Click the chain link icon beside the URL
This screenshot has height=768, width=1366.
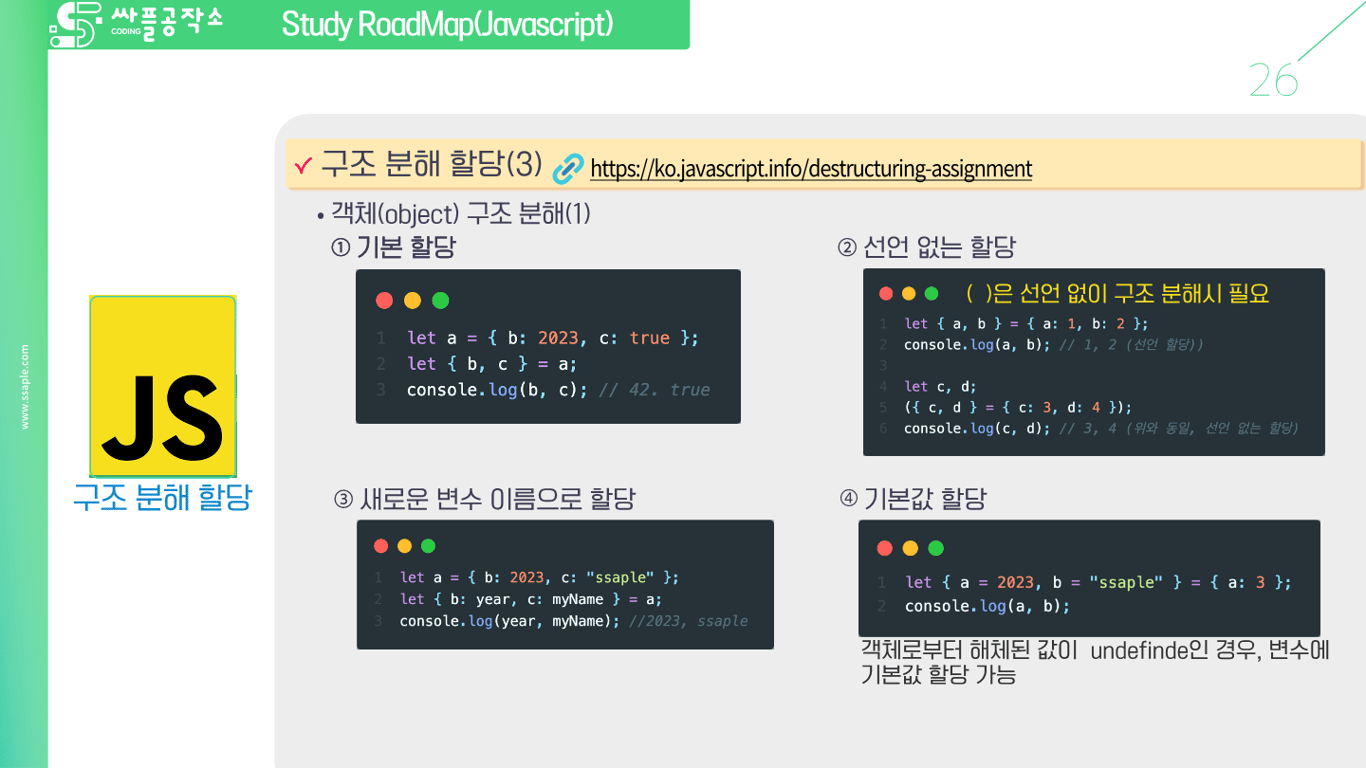567,168
